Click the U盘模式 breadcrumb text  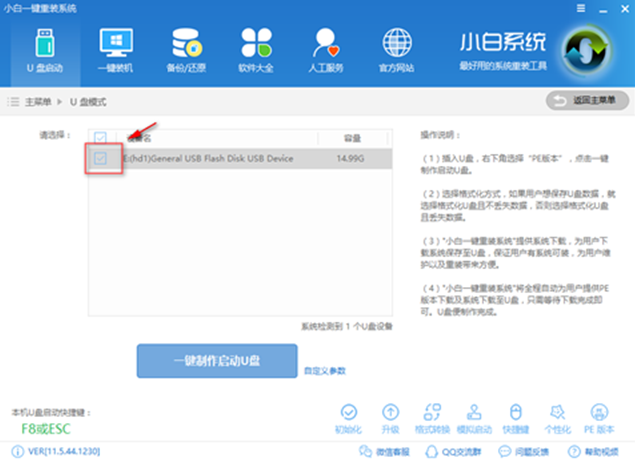(88, 102)
